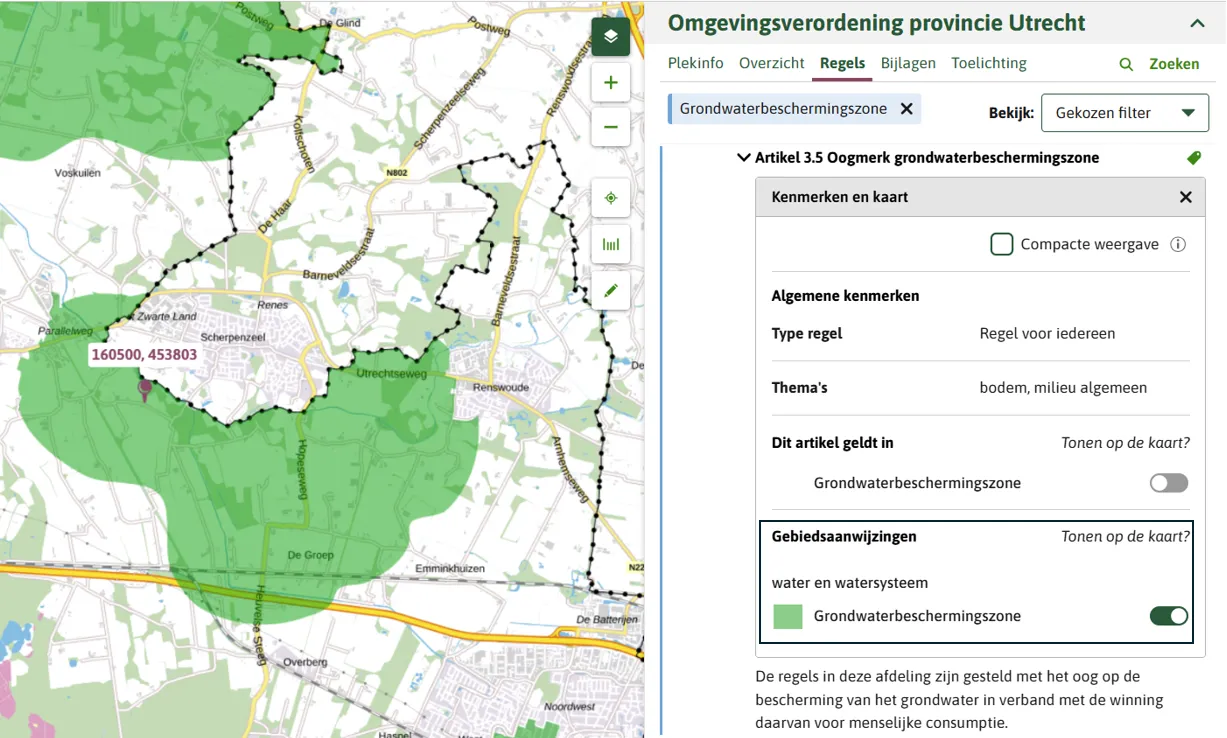Collapse Artikel 3.5 Oogmerk grondwaterbeschermingszone
1227x738 pixels.
point(743,157)
